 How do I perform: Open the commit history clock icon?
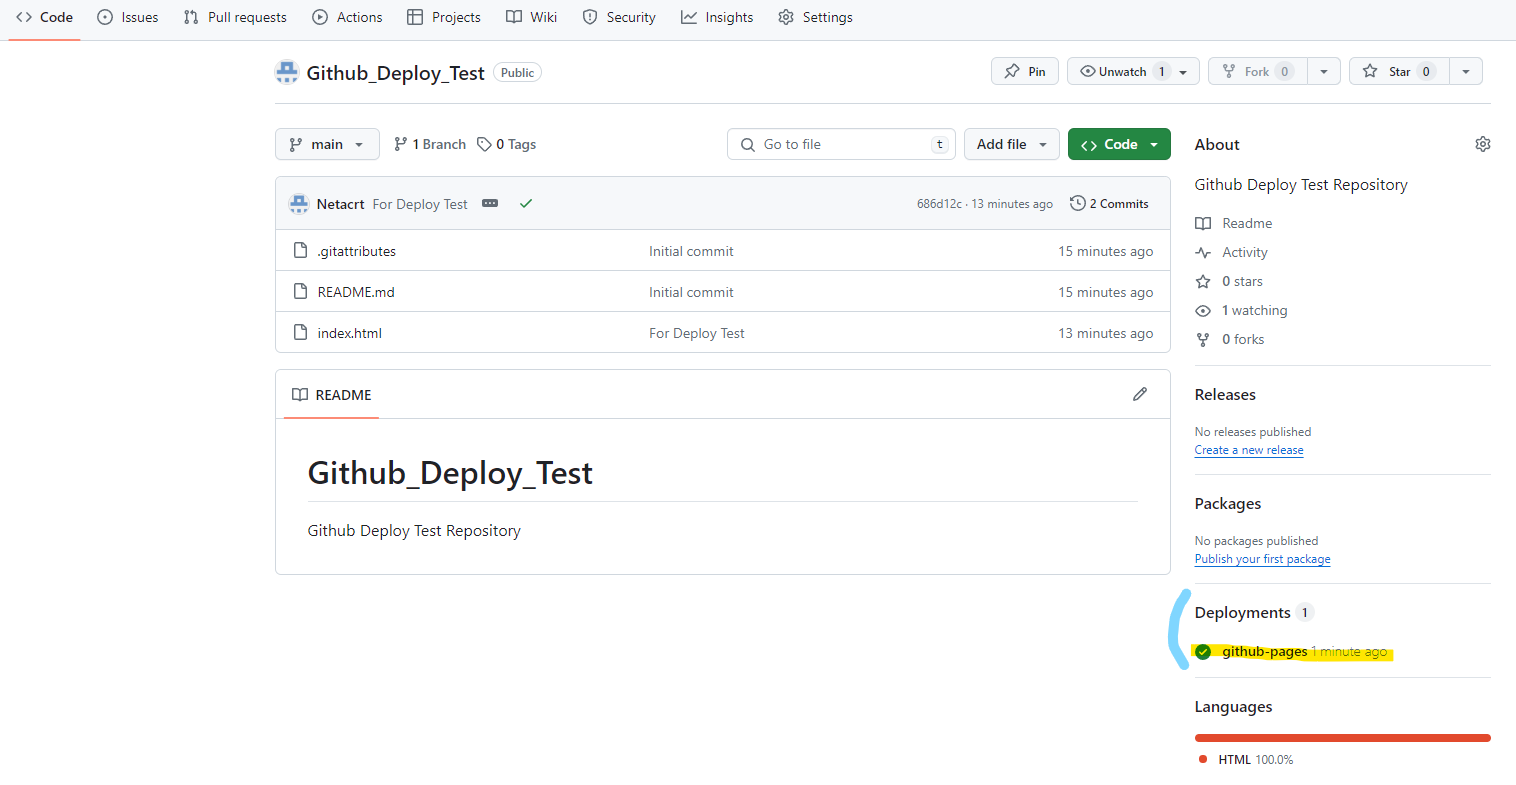[x=1077, y=203]
